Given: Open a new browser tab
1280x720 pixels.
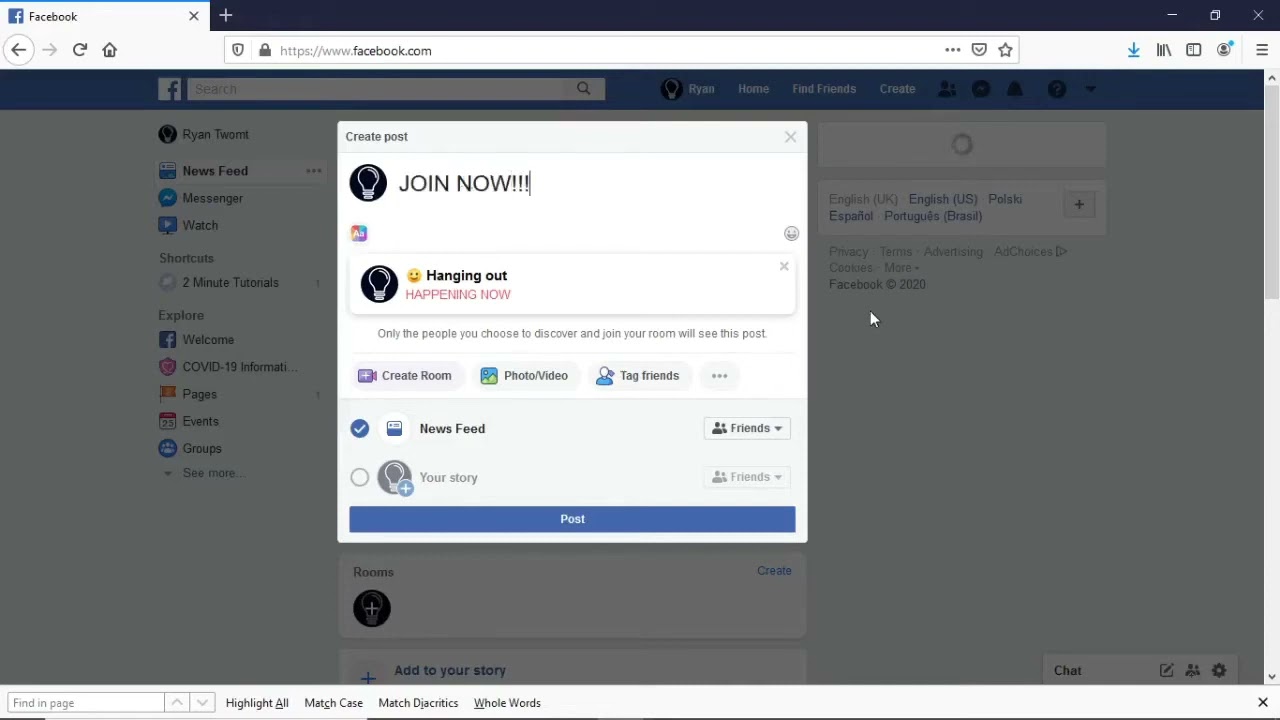Looking at the screenshot, I should [x=226, y=16].
